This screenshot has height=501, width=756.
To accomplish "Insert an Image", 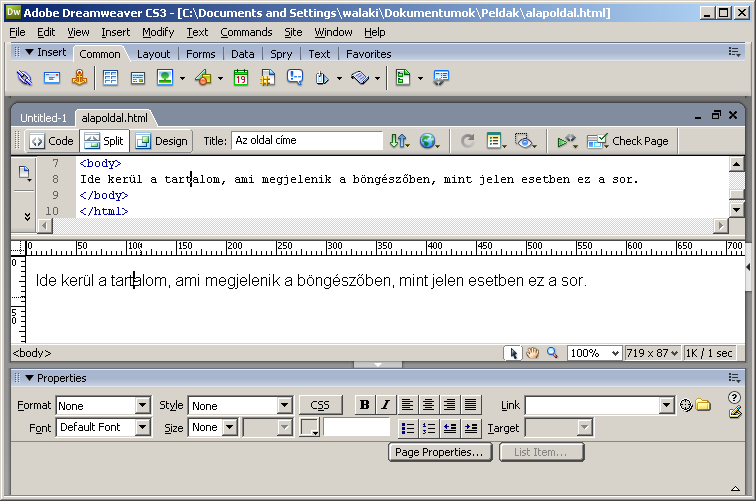I will coord(165,78).
